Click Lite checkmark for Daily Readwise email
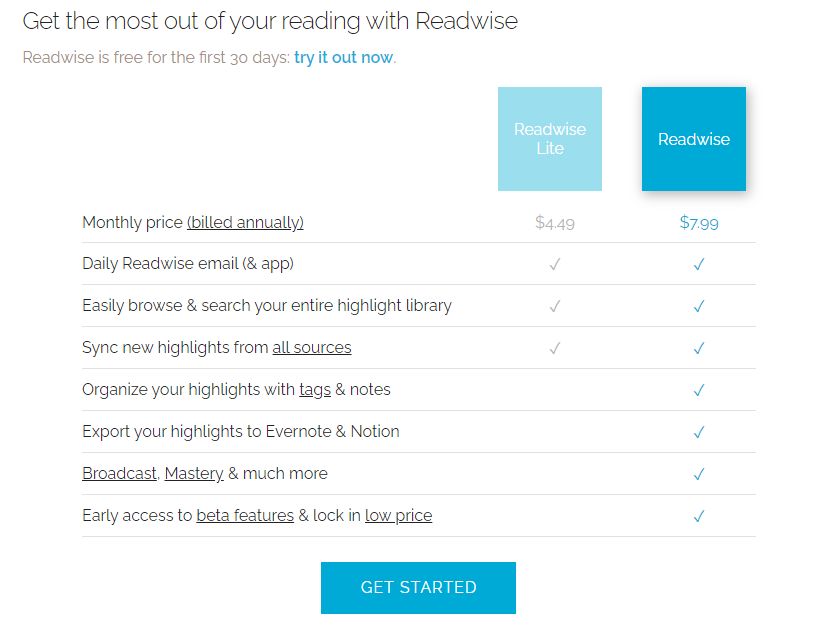This screenshot has height=631, width=815. (555, 264)
